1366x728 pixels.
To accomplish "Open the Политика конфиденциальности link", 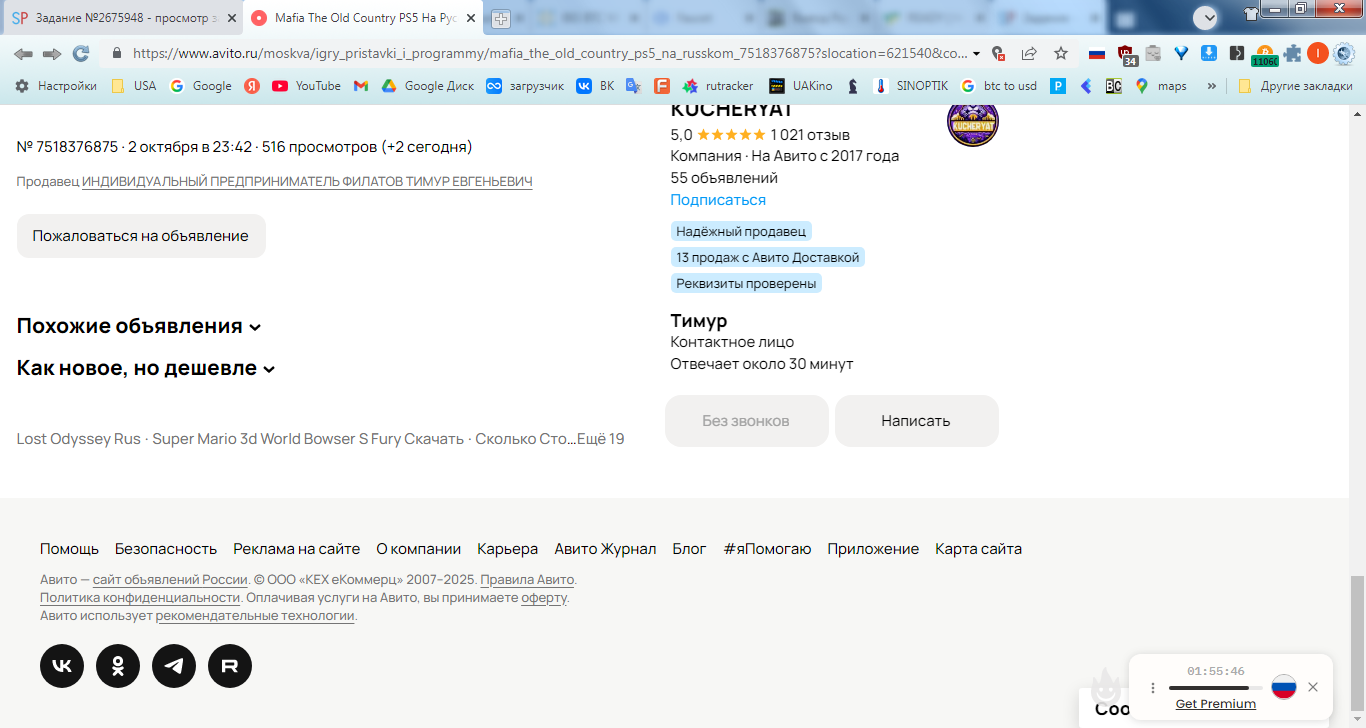I will (140, 598).
